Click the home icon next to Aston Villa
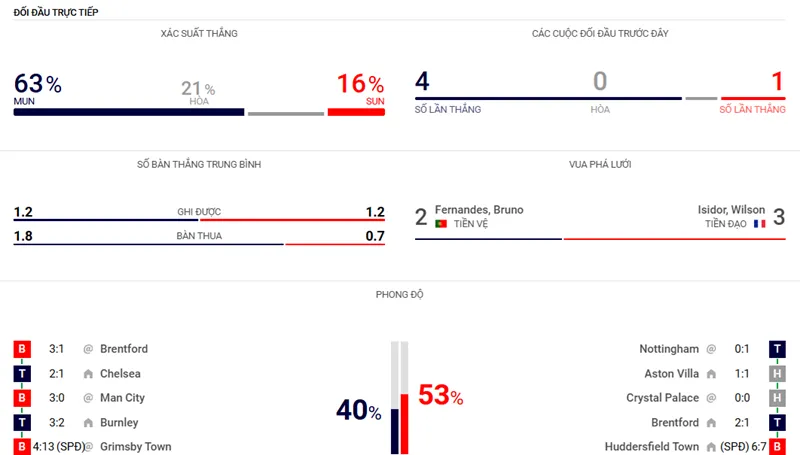Screen dimensions: 800x455 click(x=712, y=374)
